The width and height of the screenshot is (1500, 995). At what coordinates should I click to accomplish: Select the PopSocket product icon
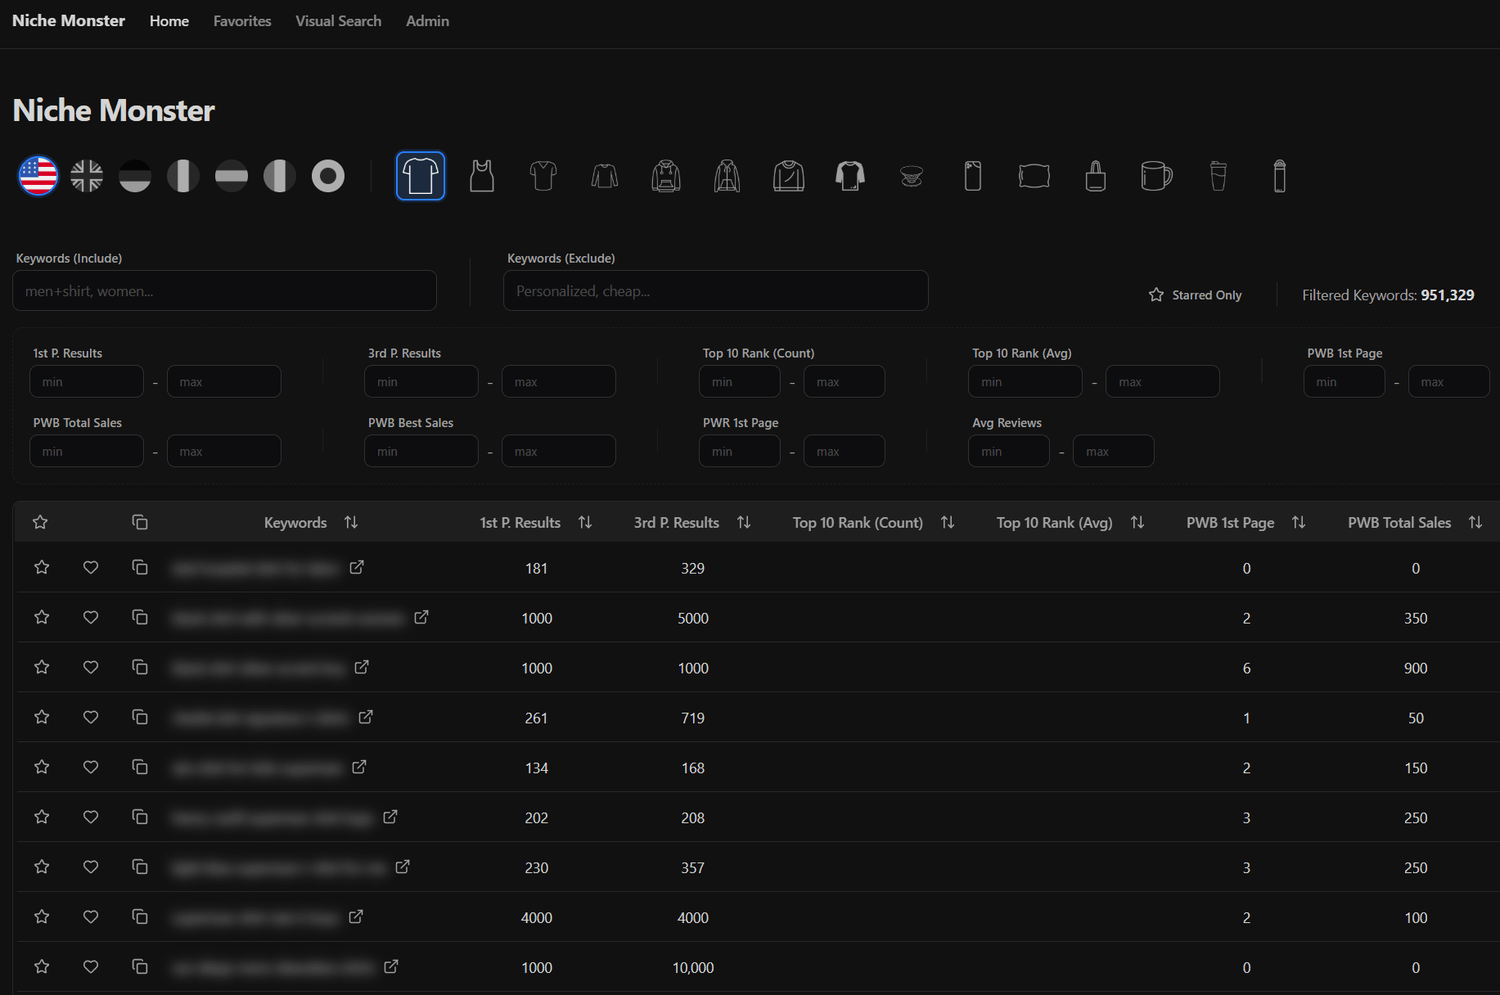pos(911,177)
